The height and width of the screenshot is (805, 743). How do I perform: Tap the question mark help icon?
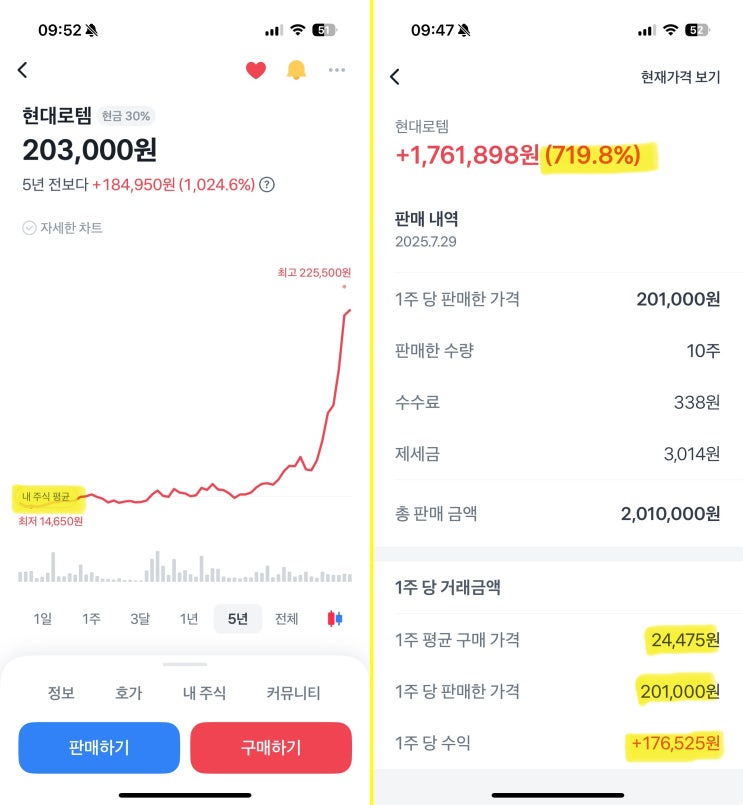(x=267, y=185)
